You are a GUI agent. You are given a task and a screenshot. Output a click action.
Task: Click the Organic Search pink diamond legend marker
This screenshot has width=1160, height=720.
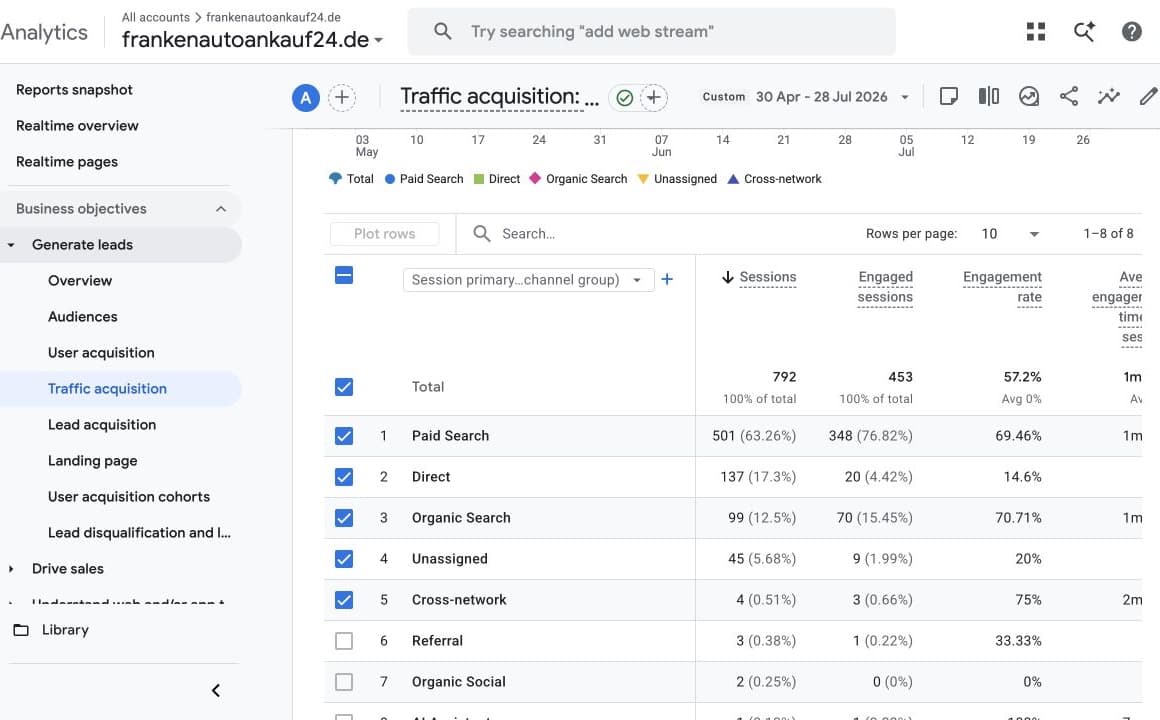(x=535, y=178)
